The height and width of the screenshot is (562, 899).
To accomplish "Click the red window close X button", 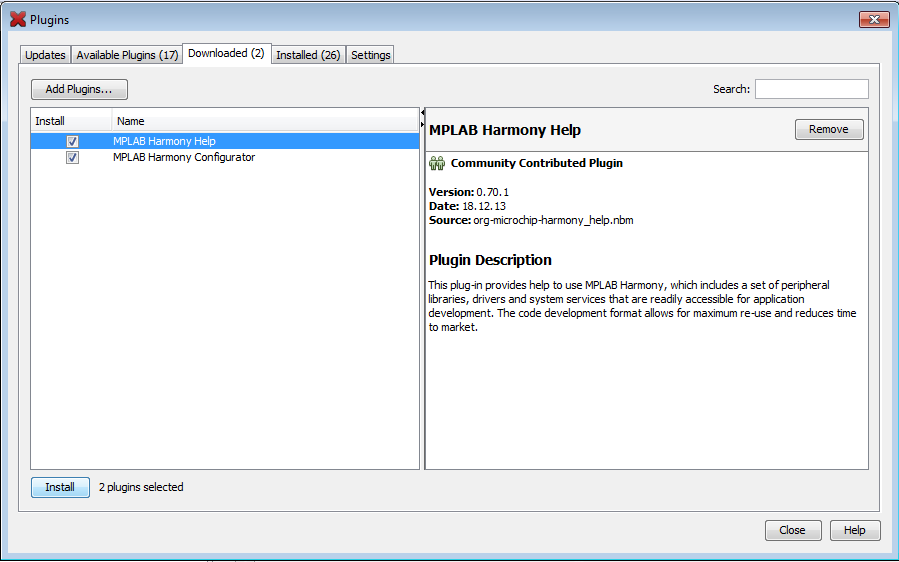I will [874, 19].
